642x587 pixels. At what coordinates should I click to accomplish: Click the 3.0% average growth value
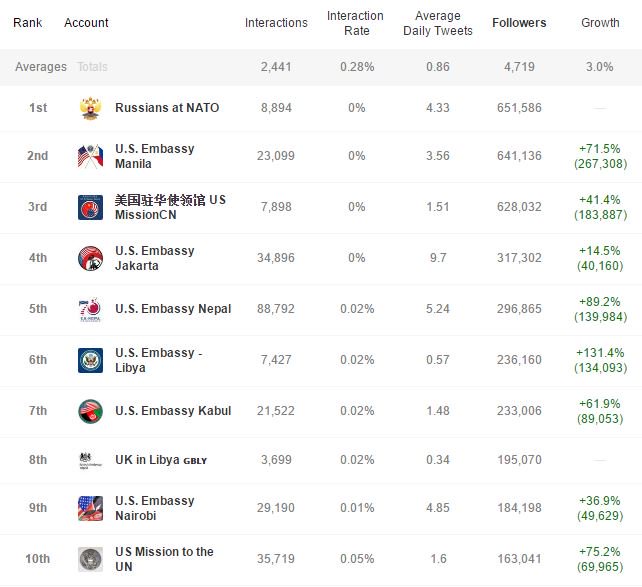(599, 67)
